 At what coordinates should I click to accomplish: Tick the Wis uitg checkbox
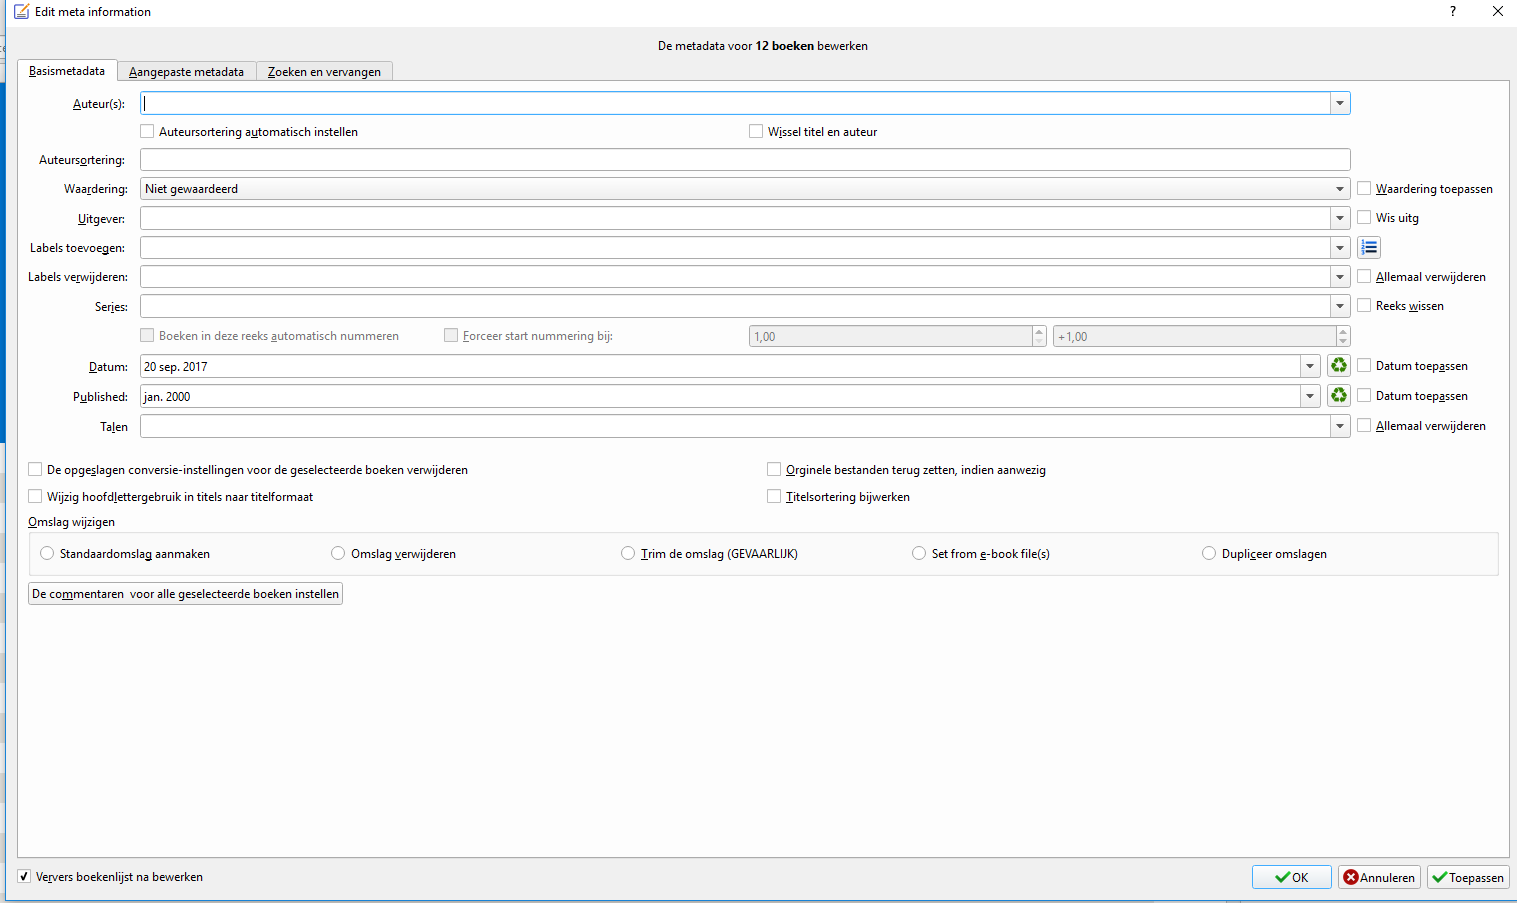coord(1364,217)
